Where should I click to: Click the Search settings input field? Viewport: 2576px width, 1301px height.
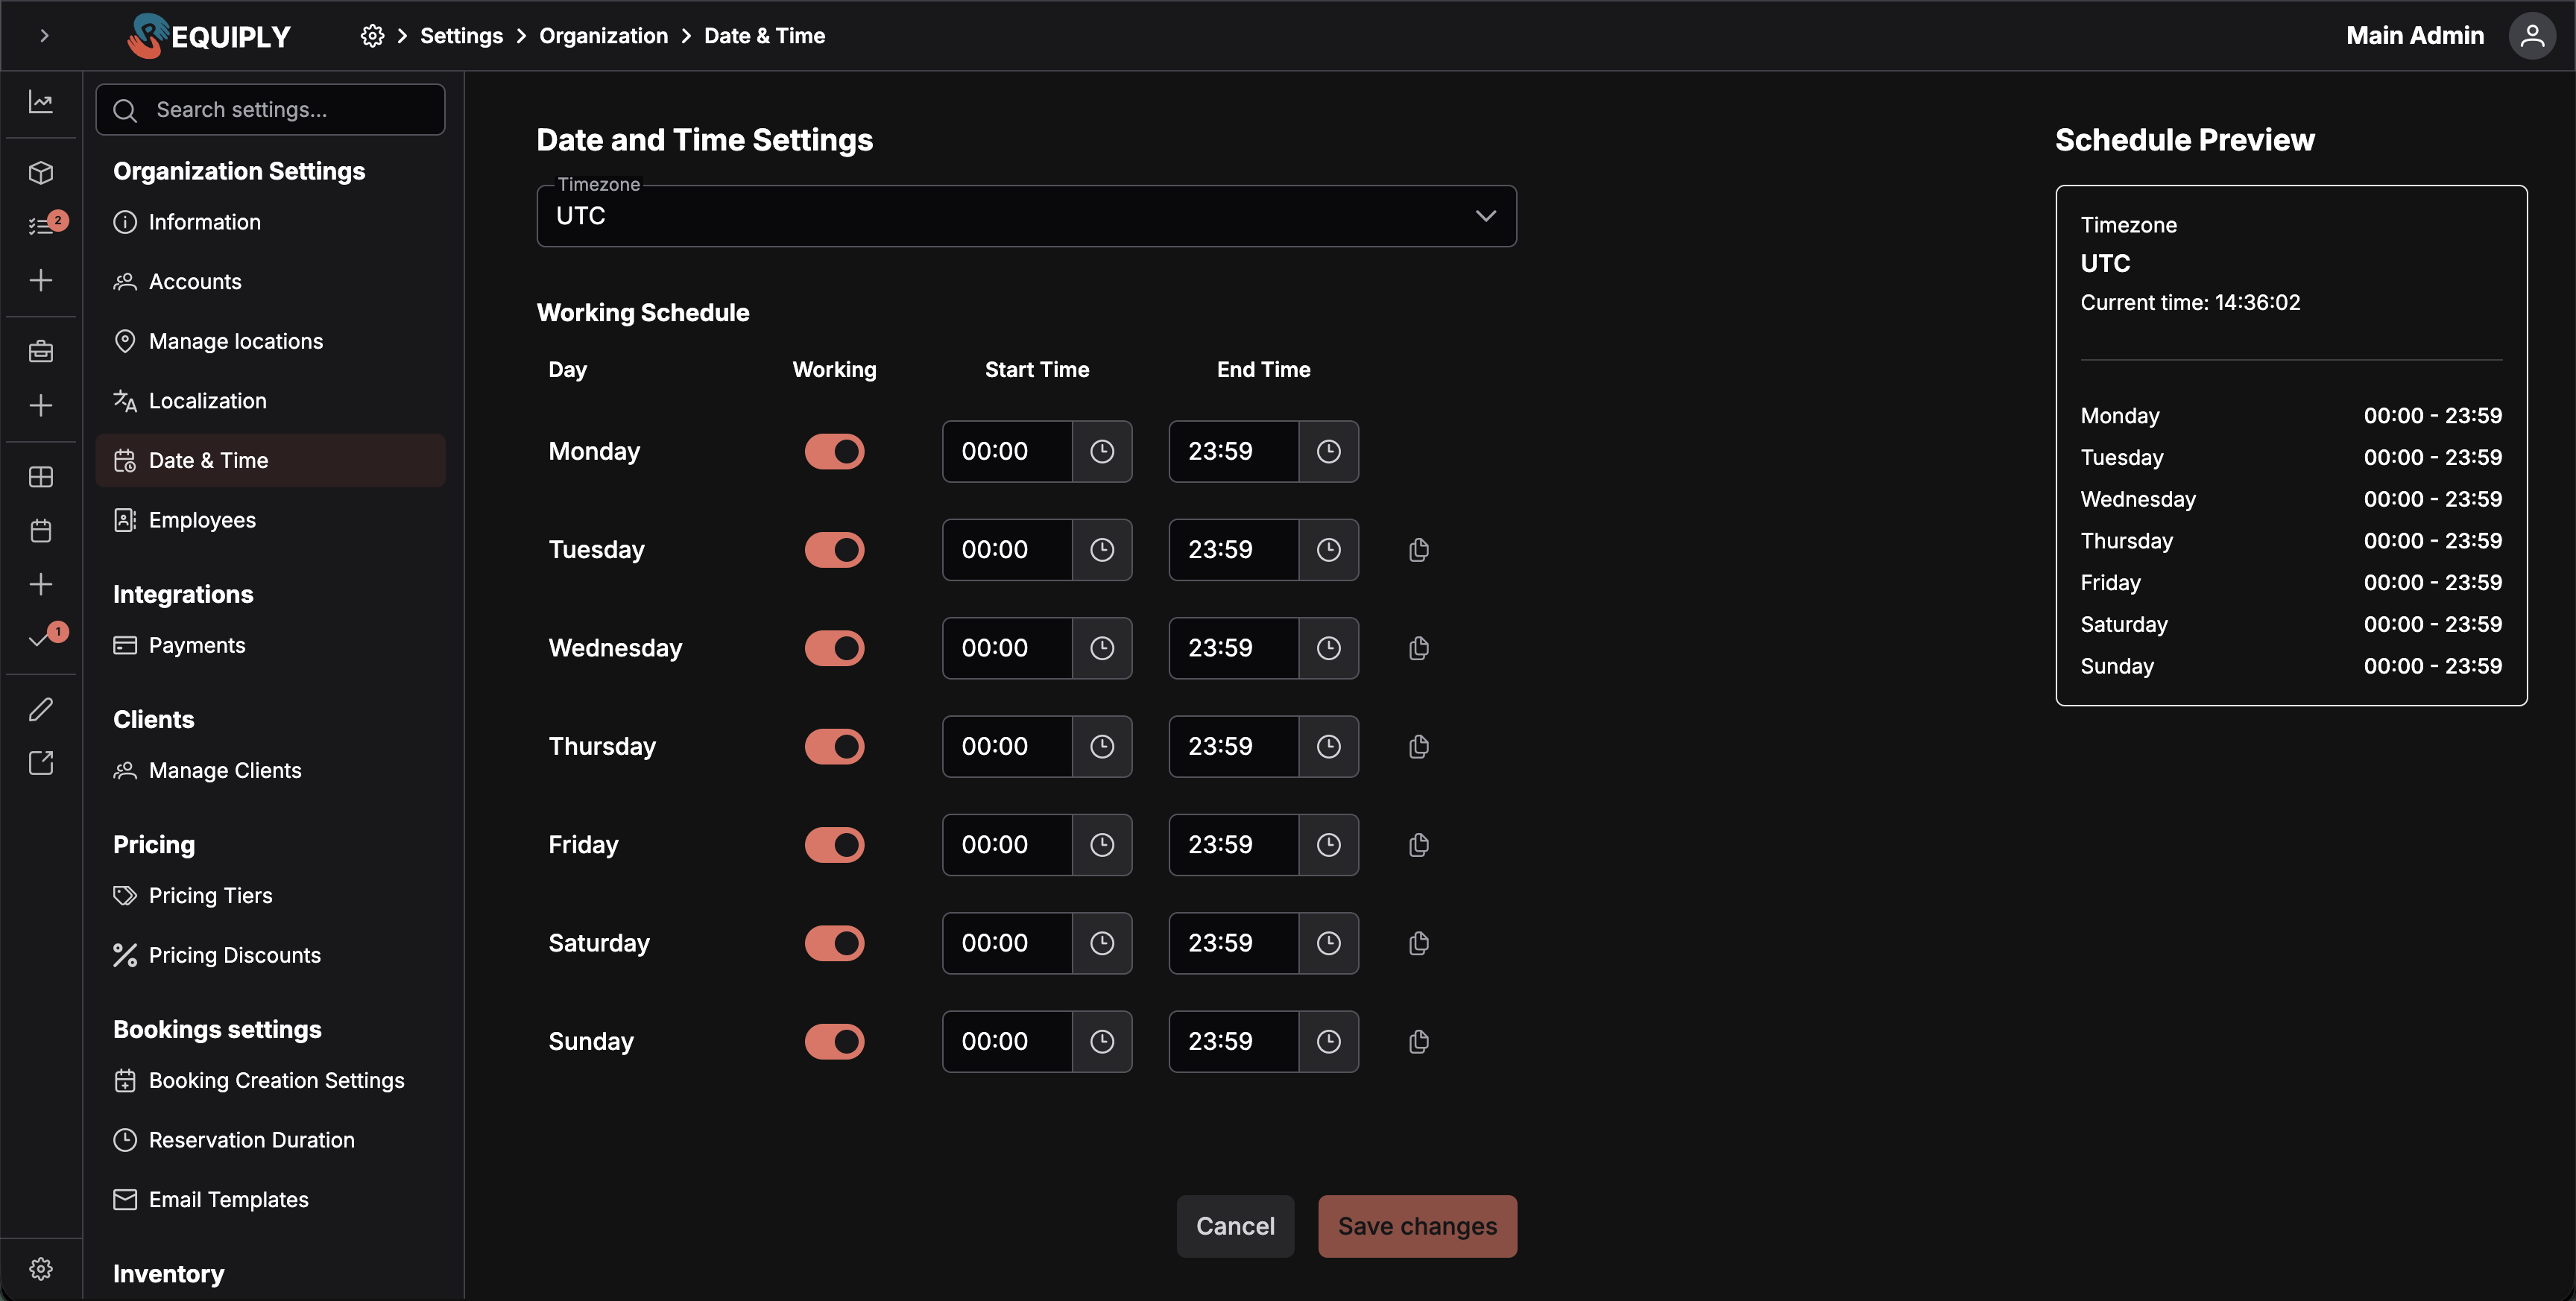[x=270, y=110]
